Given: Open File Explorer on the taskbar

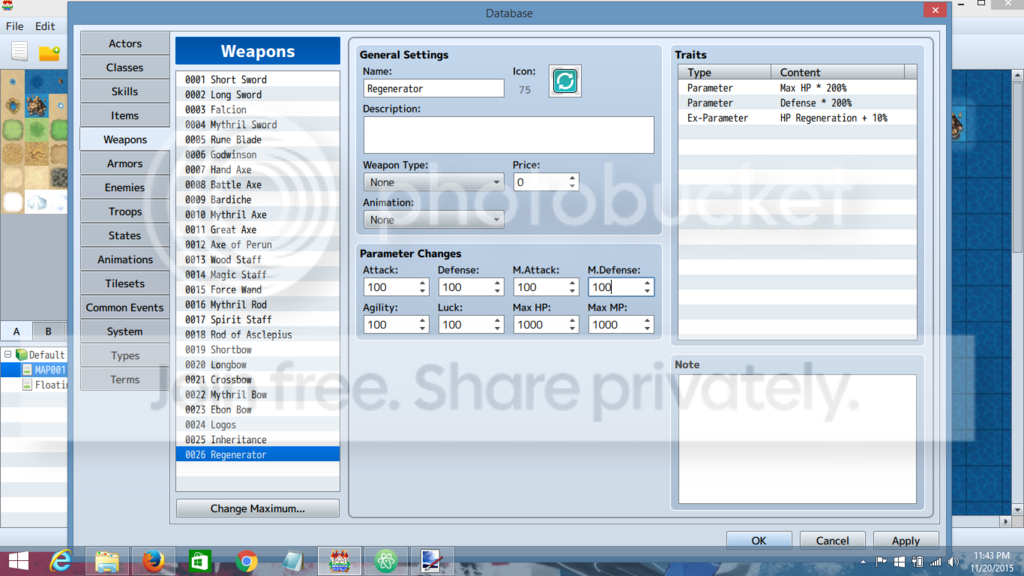Looking at the screenshot, I should [107, 561].
